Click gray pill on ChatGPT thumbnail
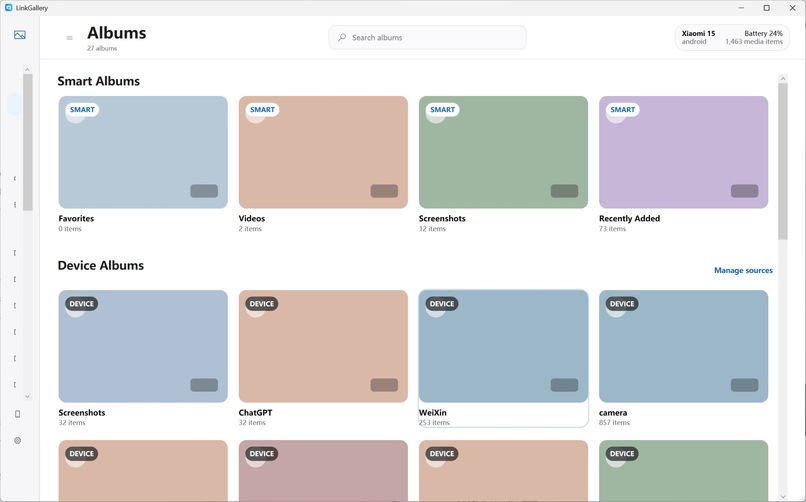This screenshot has height=502, width=806. (384, 385)
